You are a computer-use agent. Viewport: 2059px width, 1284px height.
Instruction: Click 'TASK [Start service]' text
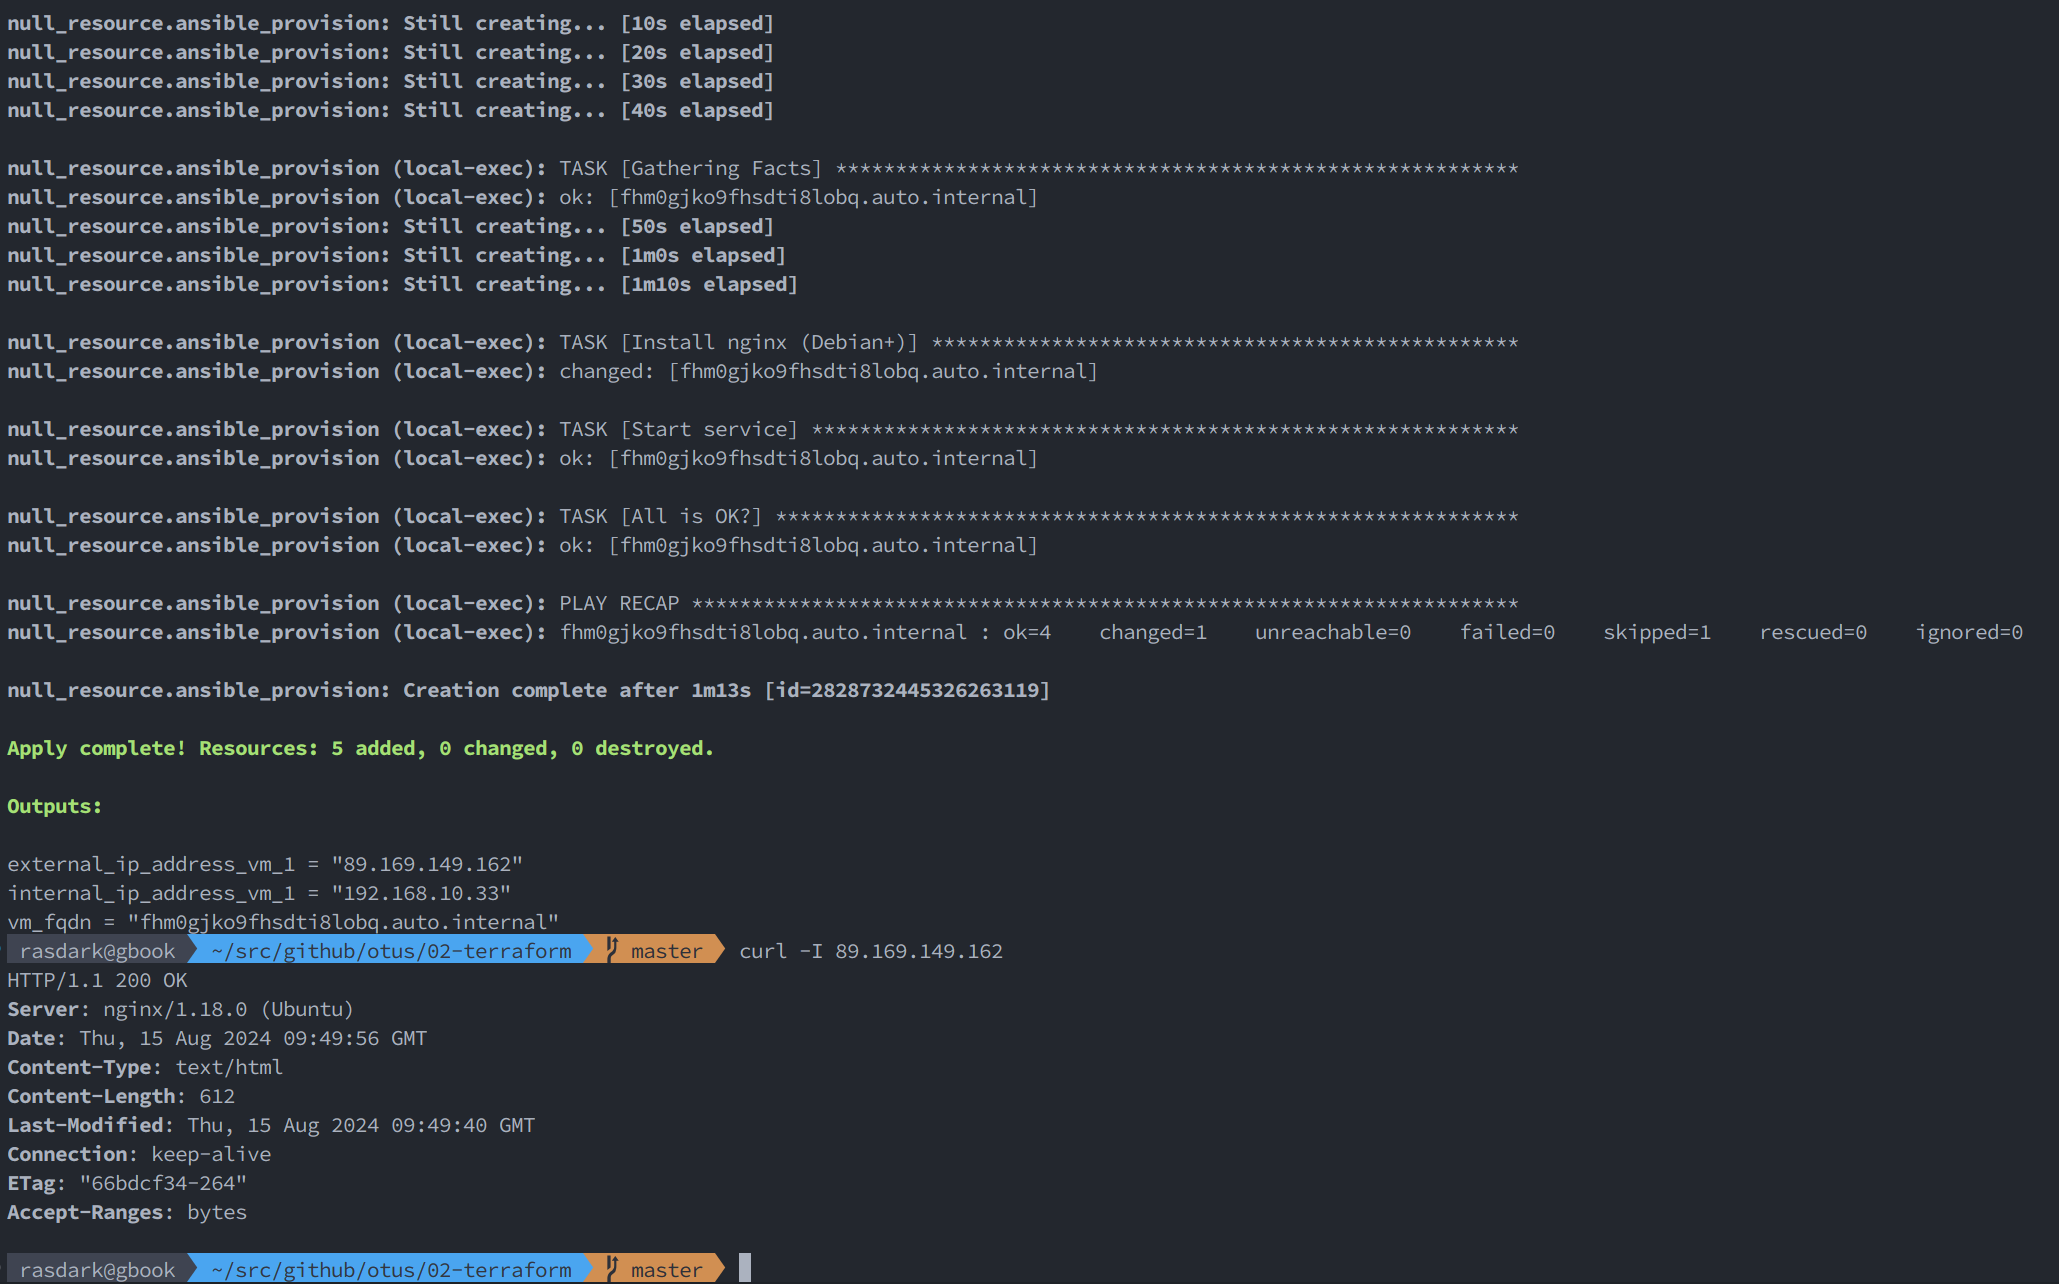tap(678, 429)
